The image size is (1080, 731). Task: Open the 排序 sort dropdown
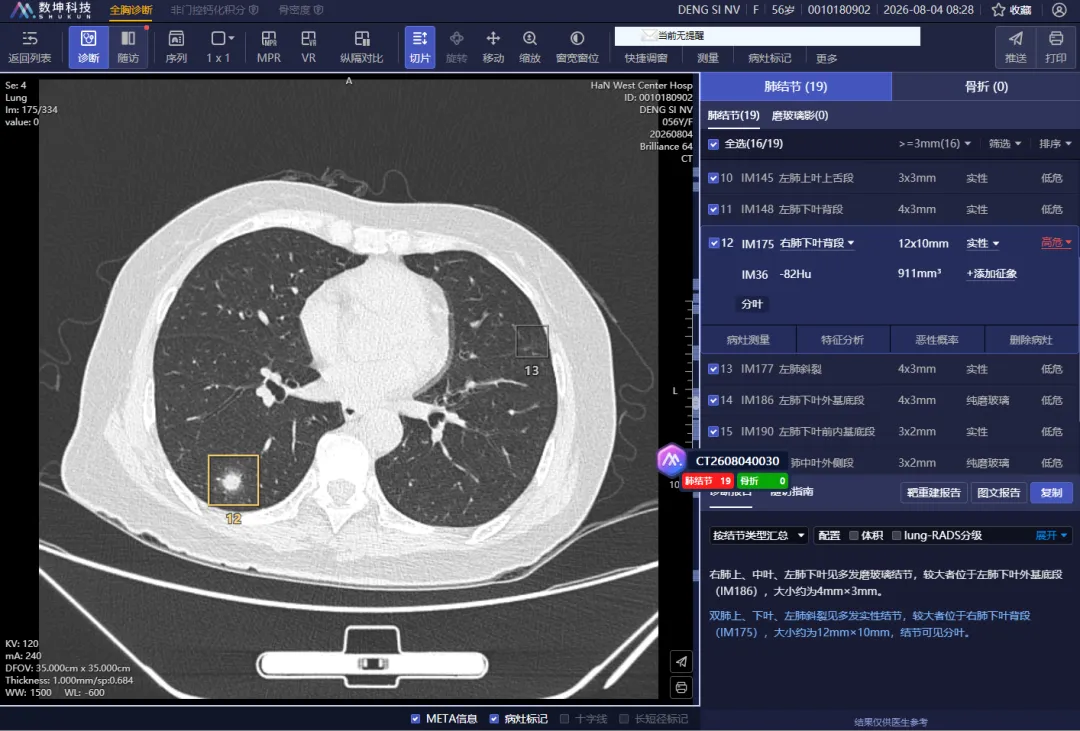1055,143
